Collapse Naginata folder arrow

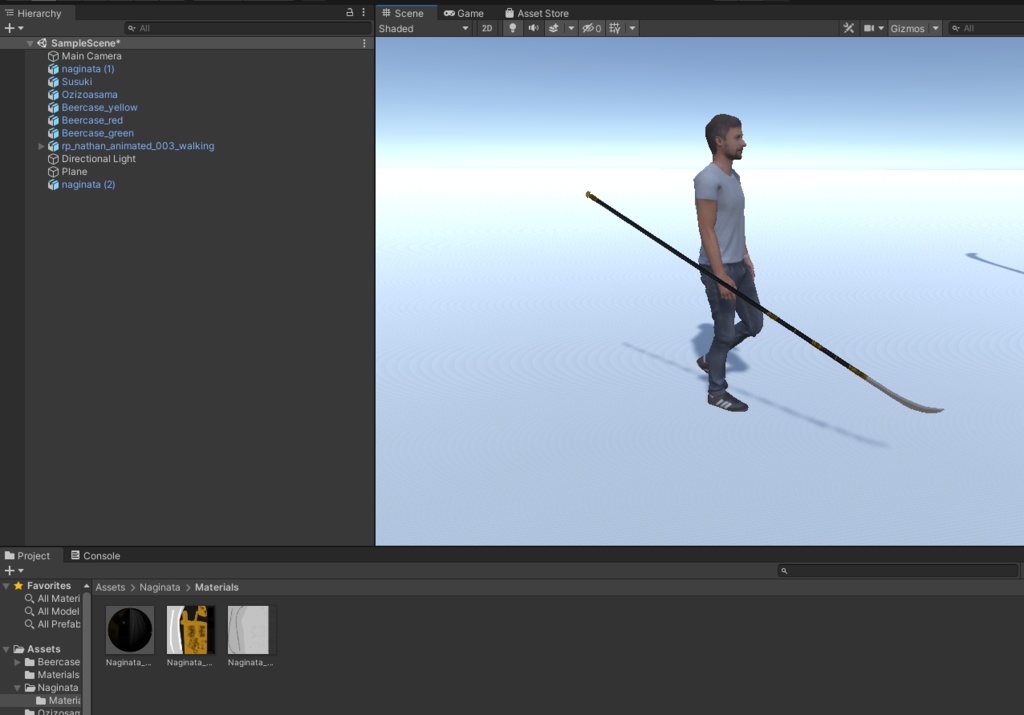18,688
